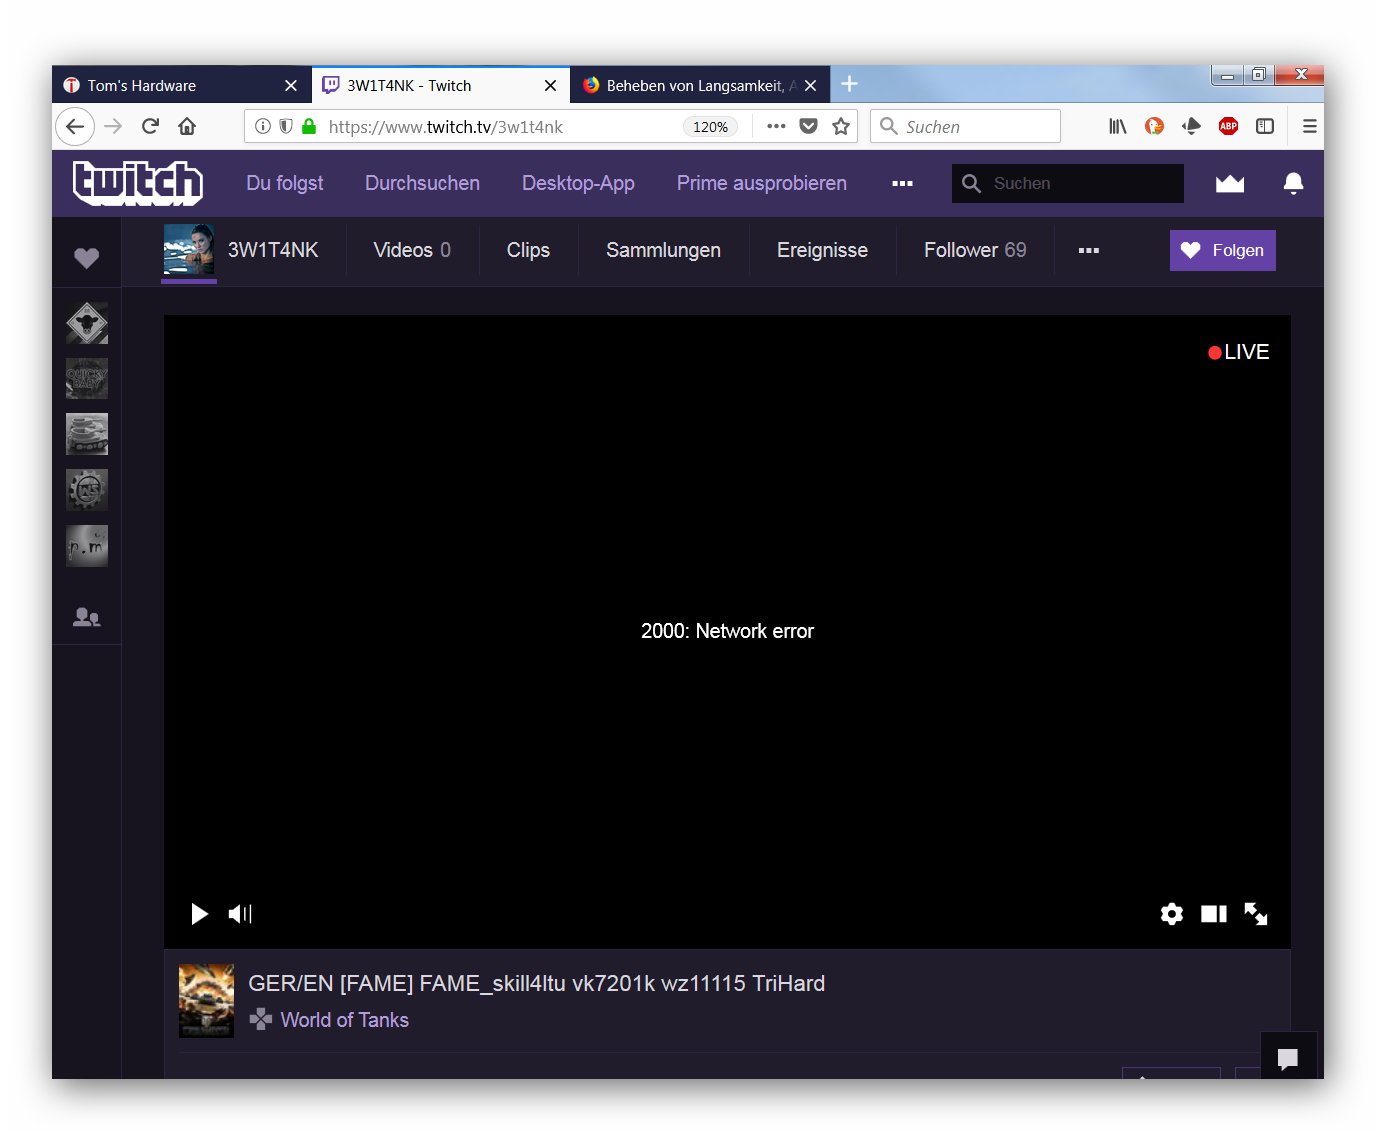This screenshot has width=1376, height=1131.
Task: Open the Sammlungen tab
Action: 663,250
